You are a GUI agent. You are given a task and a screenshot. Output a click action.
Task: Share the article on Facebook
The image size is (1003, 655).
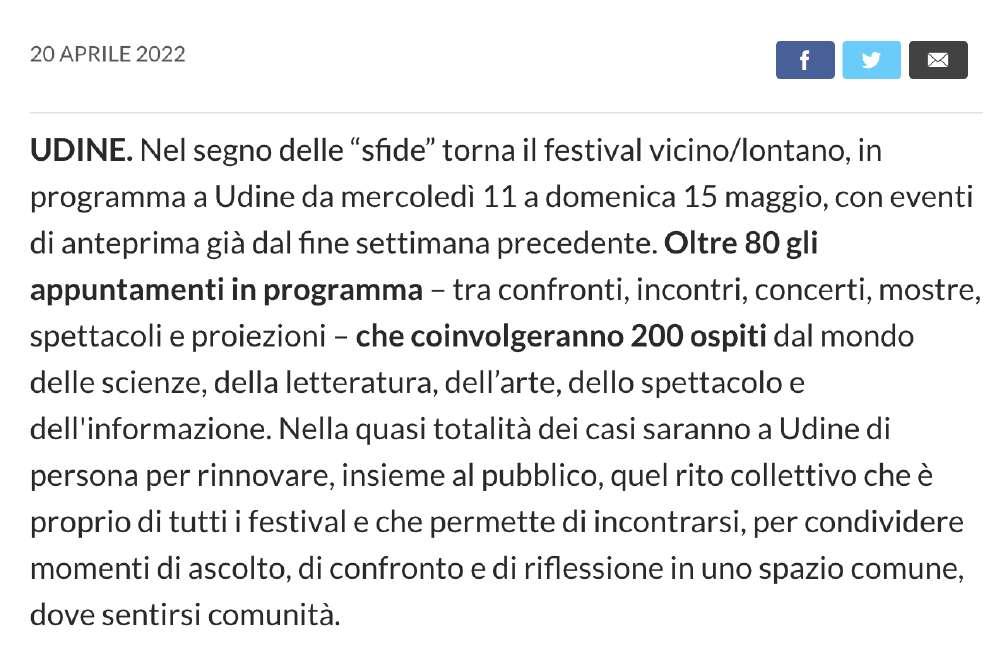pos(805,60)
